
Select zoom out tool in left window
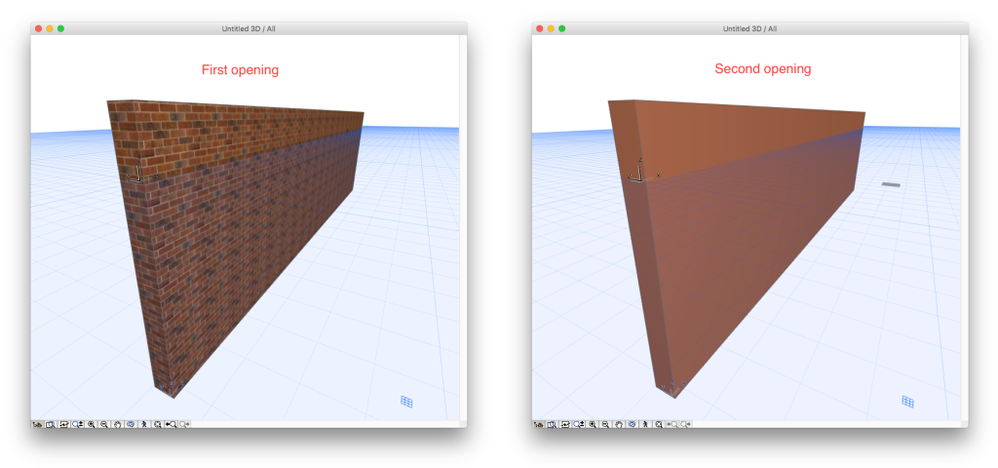(x=104, y=424)
